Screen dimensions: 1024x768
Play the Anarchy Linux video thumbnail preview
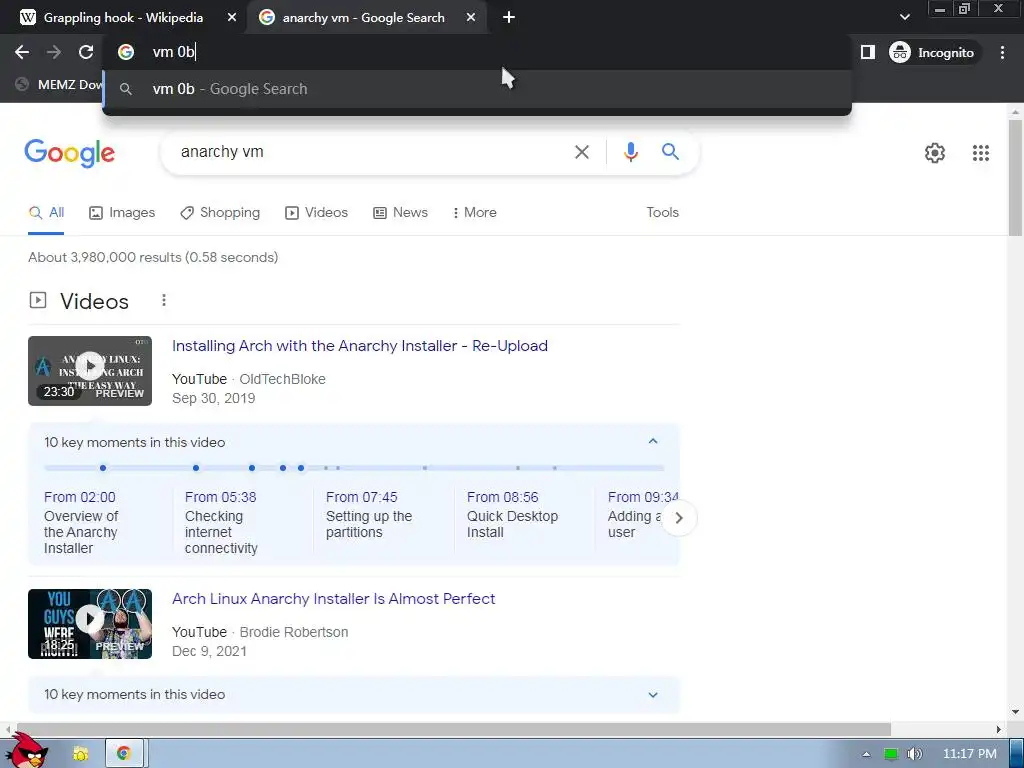click(90, 371)
